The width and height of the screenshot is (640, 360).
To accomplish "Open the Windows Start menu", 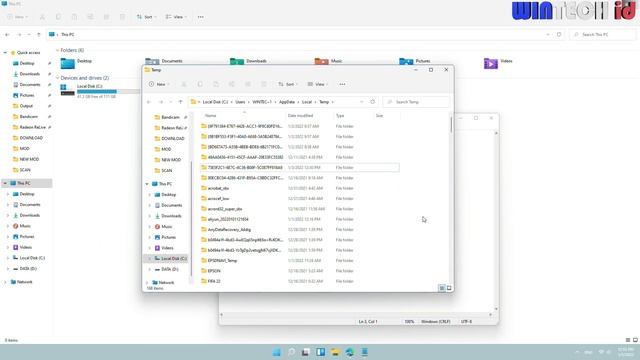I will (x=277, y=352).
